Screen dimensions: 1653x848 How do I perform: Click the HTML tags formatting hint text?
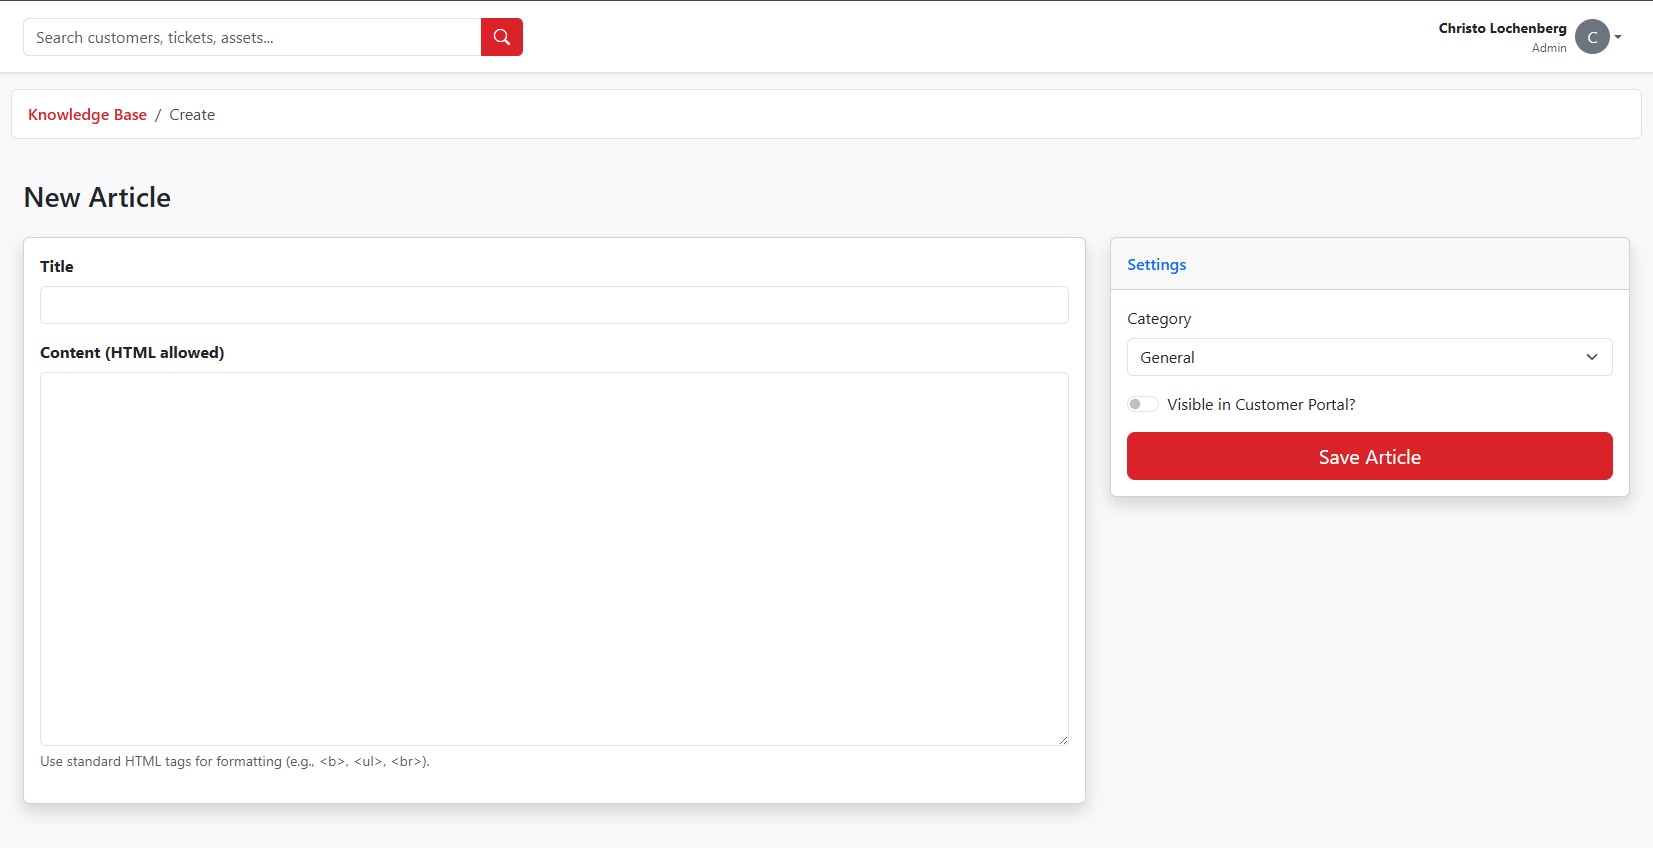coord(235,761)
